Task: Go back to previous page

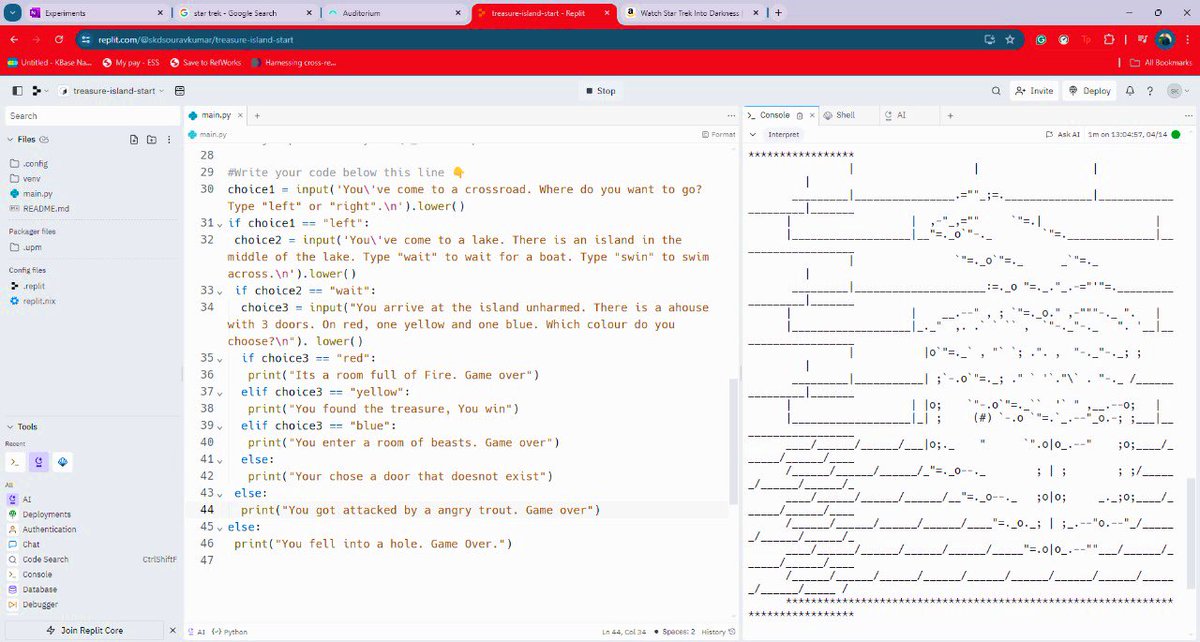Action: (x=15, y=39)
